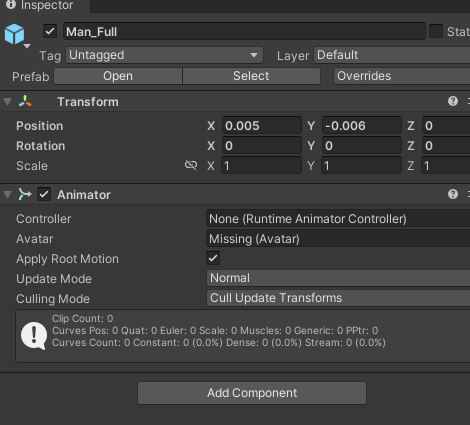This screenshot has width=470, height=425.
Task: Uncheck Apply Root Motion
Action: (213, 258)
